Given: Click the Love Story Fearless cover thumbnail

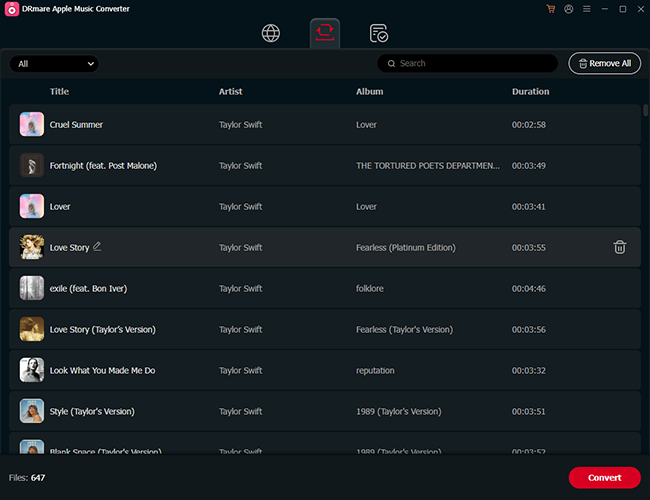Looking at the screenshot, I should point(32,247).
